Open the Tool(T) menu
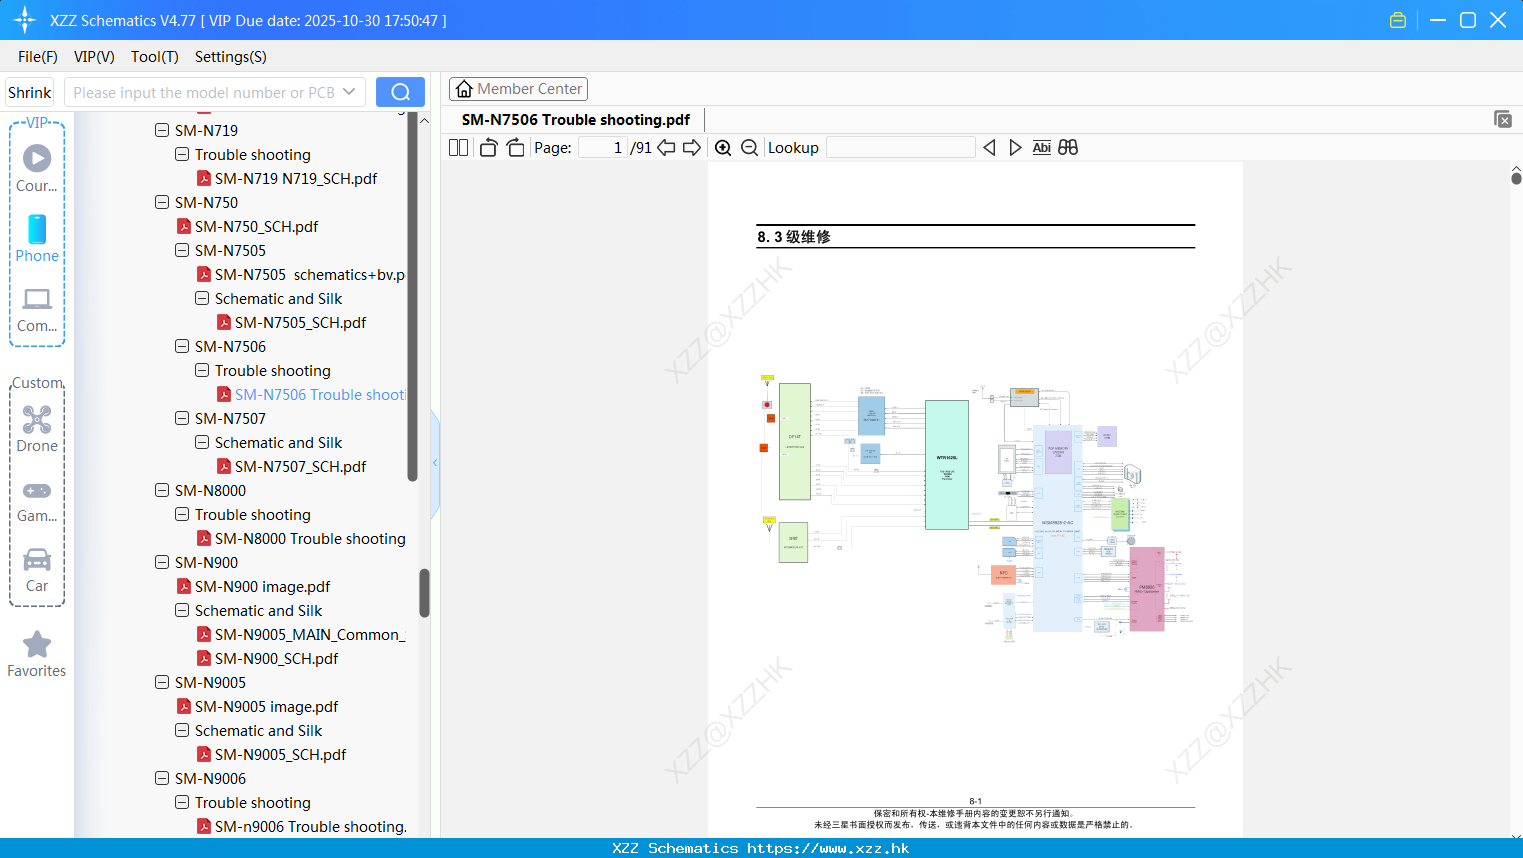Screen dimensions: 1523x858 coord(155,57)
